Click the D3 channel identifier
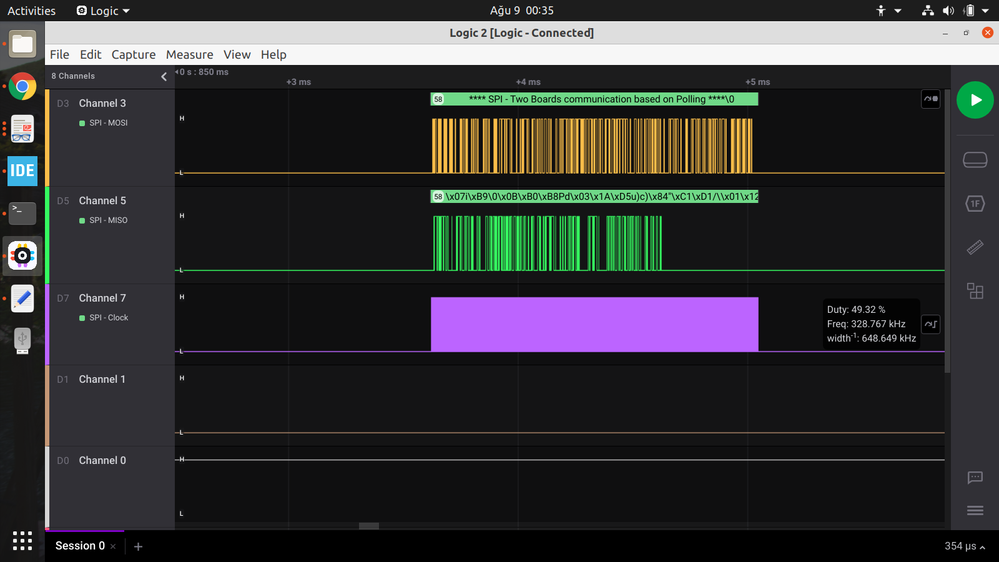 point(62,103)
